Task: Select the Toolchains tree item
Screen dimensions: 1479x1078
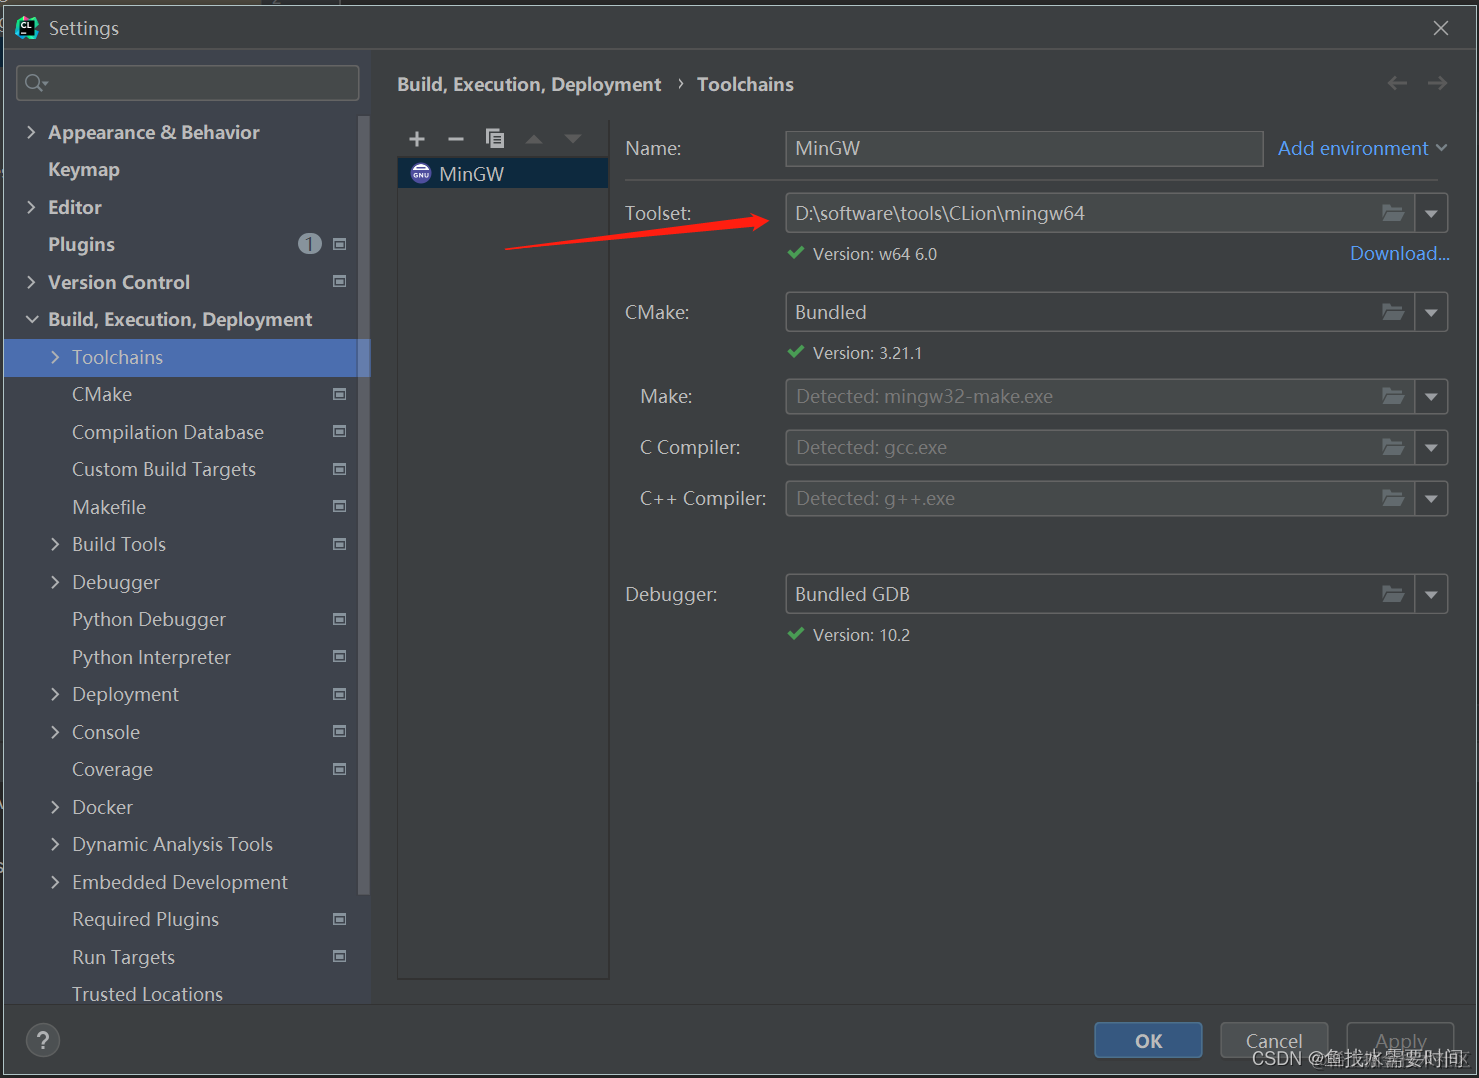Action: point(187,357)
